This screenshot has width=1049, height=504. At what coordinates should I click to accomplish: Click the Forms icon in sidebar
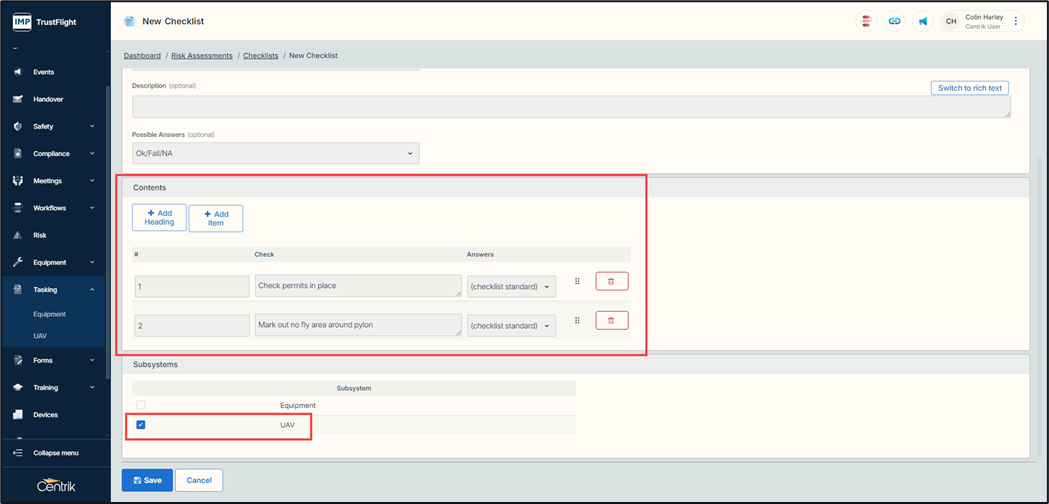click(18, 360)
